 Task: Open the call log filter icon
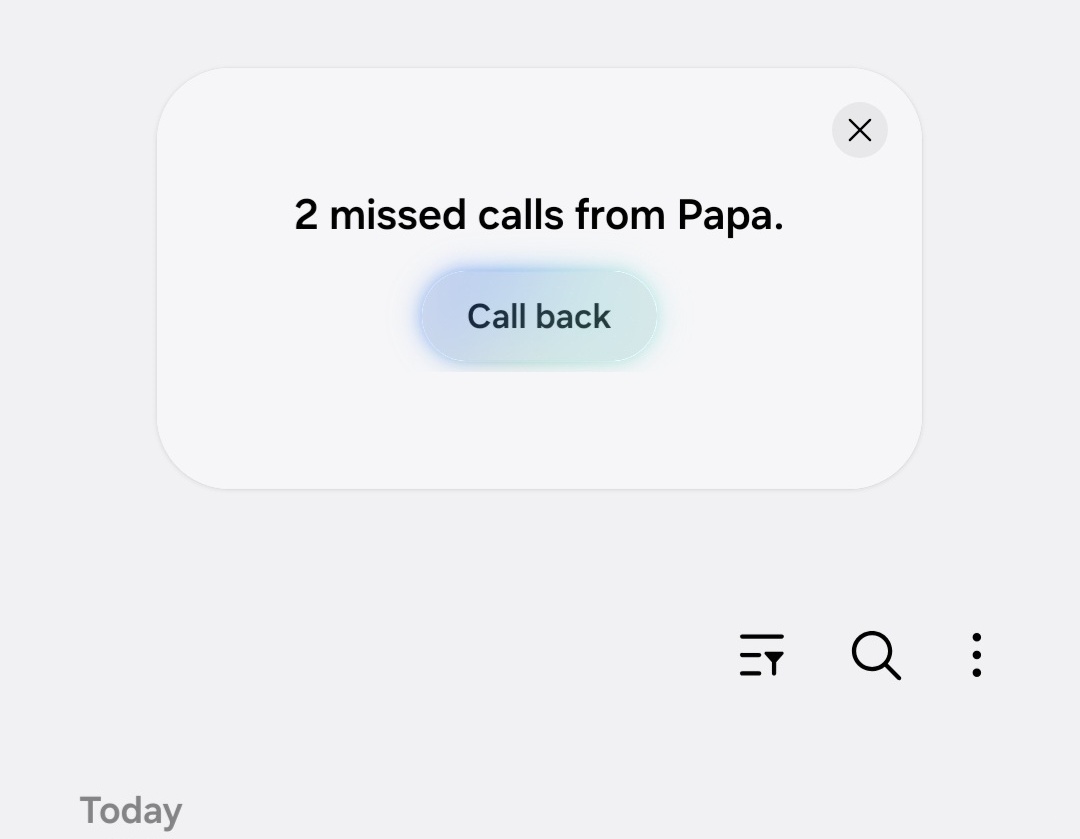tap(761, 655)
